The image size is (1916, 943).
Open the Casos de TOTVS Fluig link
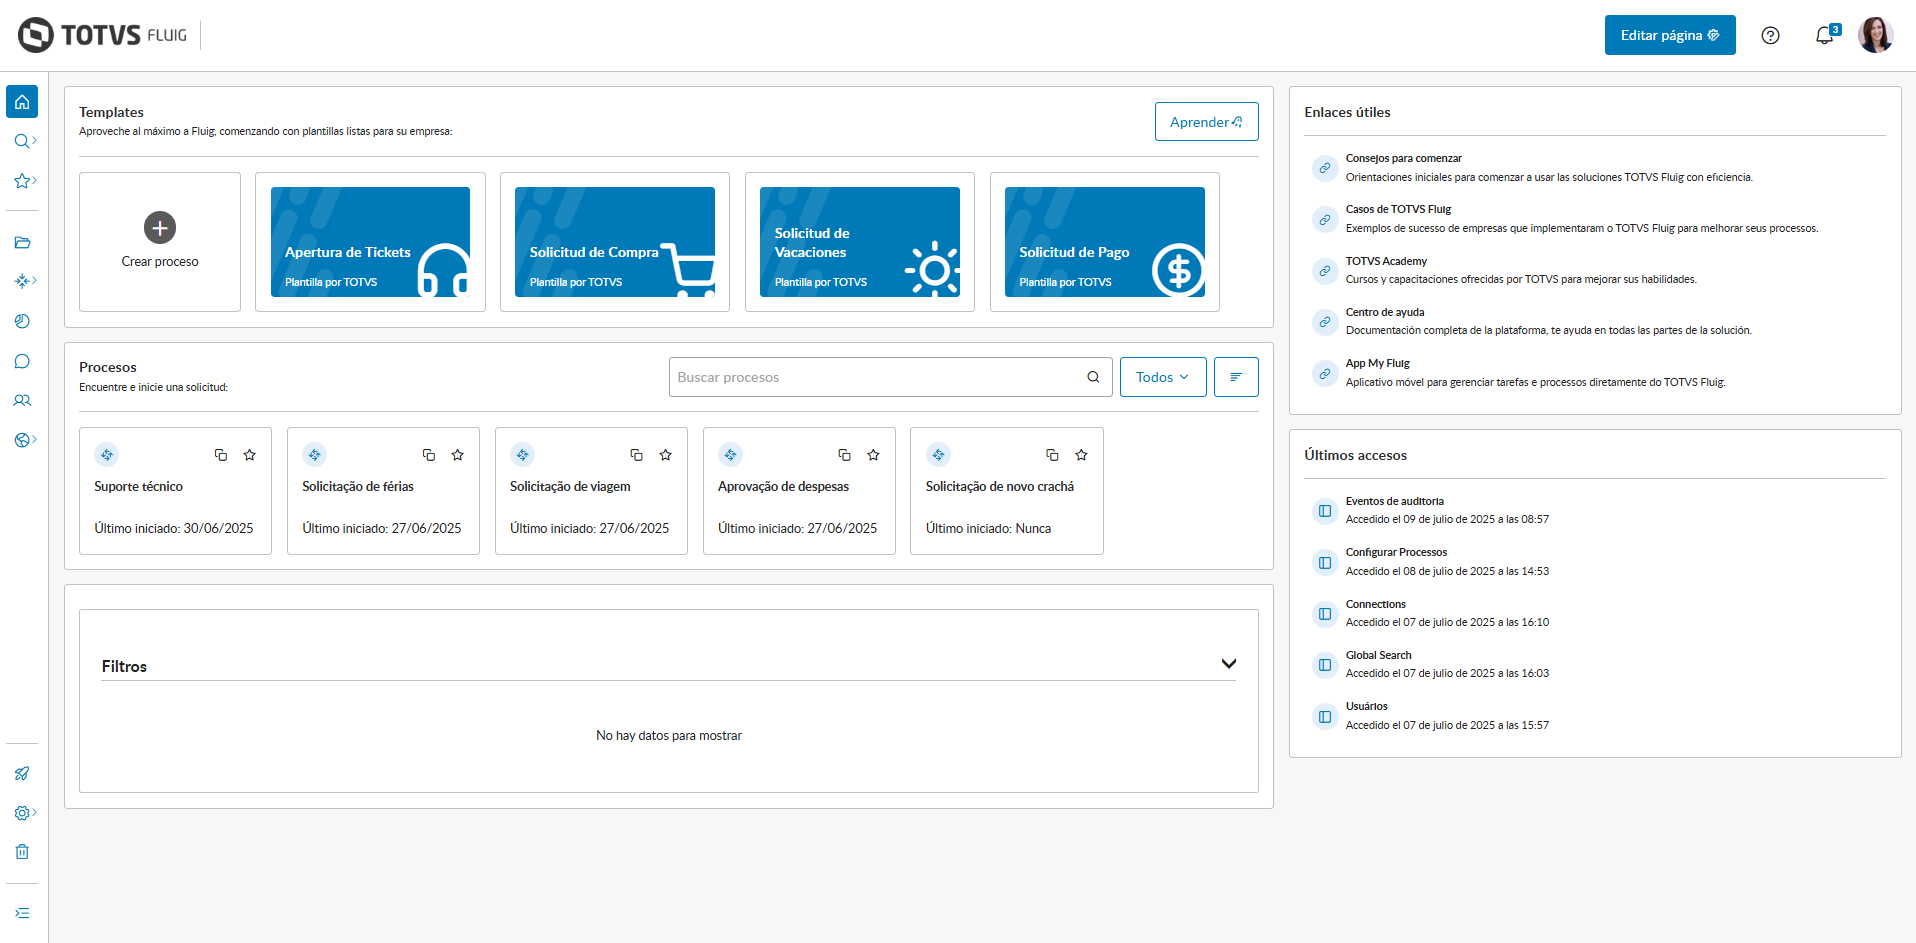1398,209
